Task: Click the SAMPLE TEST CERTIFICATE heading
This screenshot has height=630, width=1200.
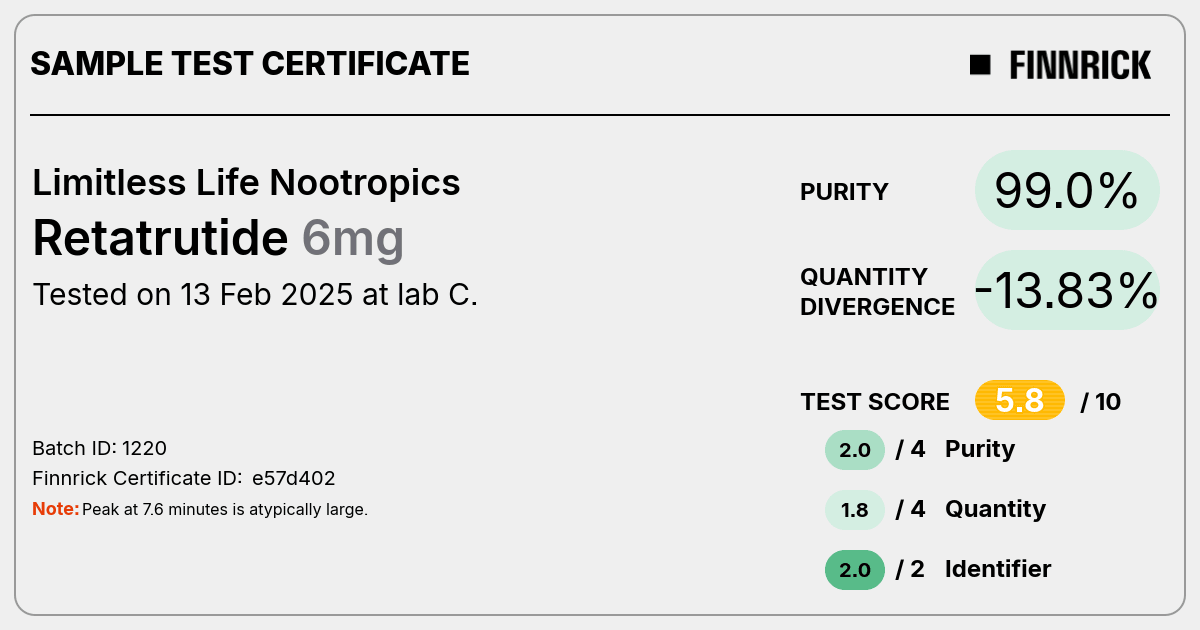Action: point(250,64)
